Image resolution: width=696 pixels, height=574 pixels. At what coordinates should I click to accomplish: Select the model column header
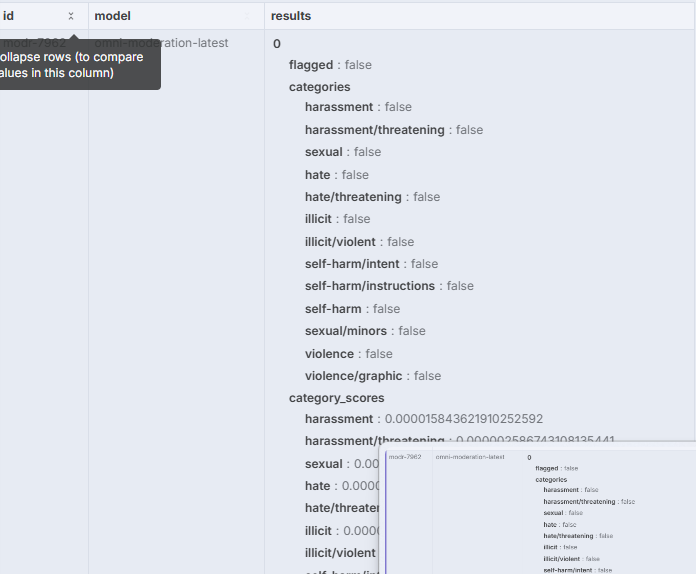[113, 16]
